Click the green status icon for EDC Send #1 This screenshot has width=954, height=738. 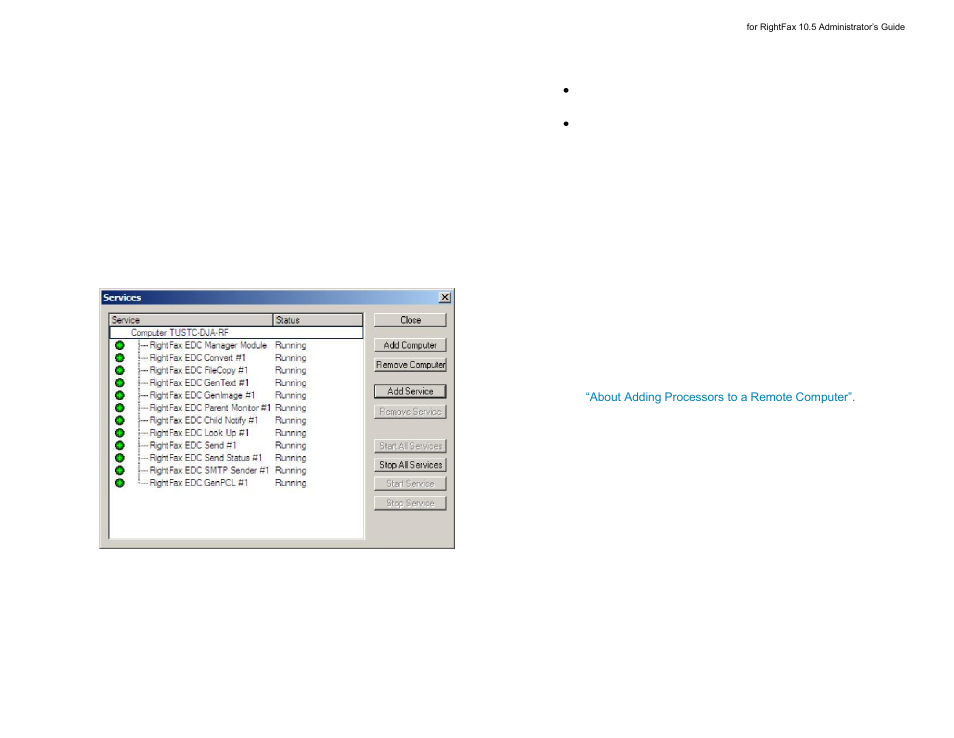(120, 445)
